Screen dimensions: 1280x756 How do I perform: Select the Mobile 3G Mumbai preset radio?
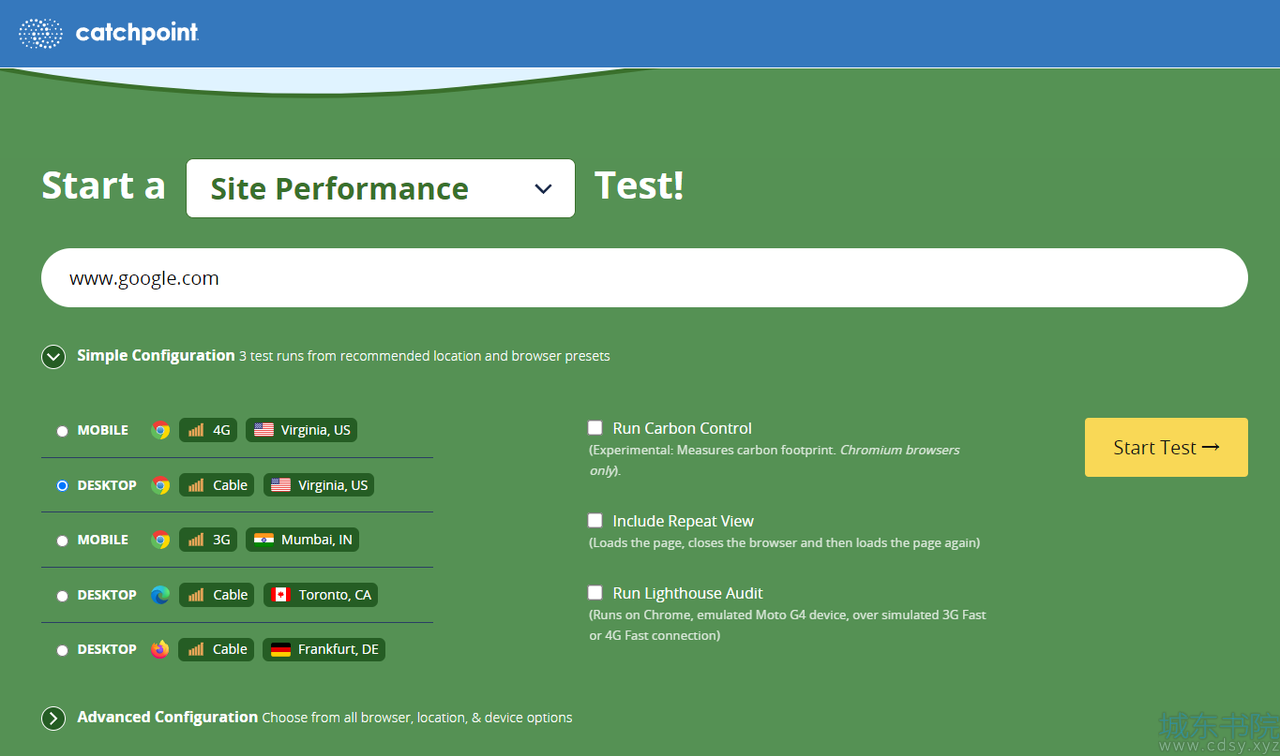pos(62,541)
